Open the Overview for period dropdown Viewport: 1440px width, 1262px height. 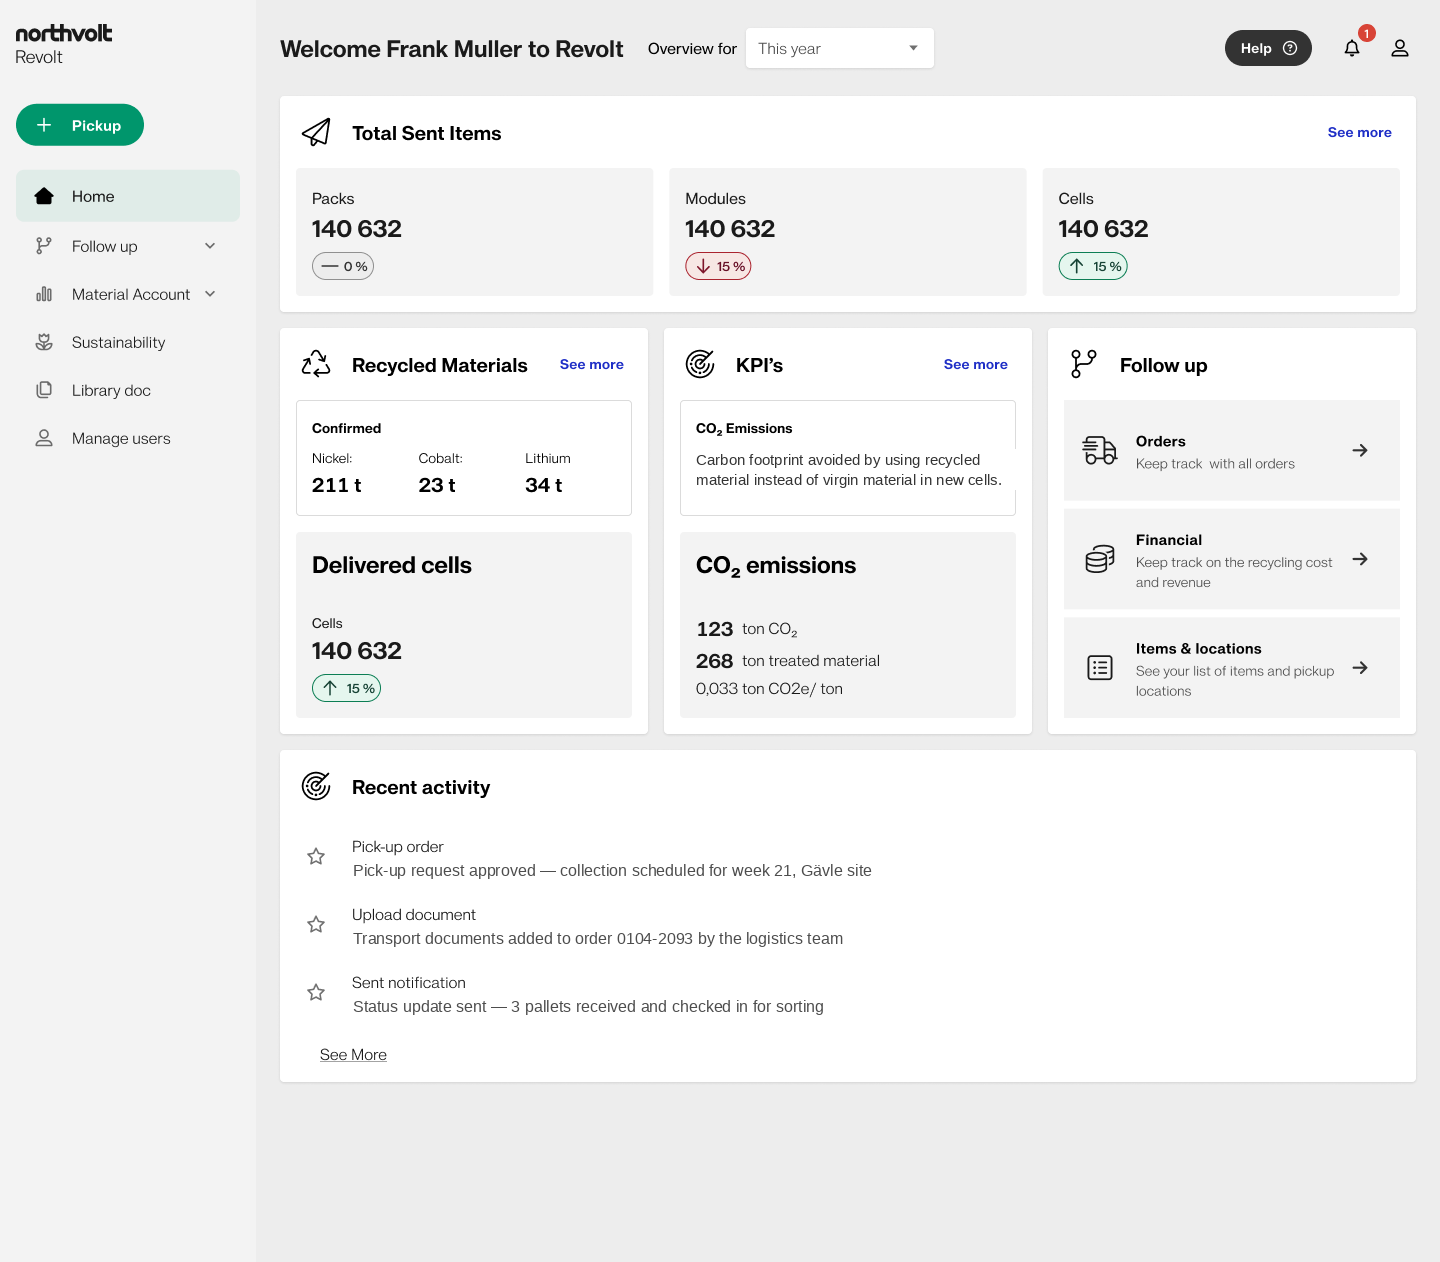(840, 48)
